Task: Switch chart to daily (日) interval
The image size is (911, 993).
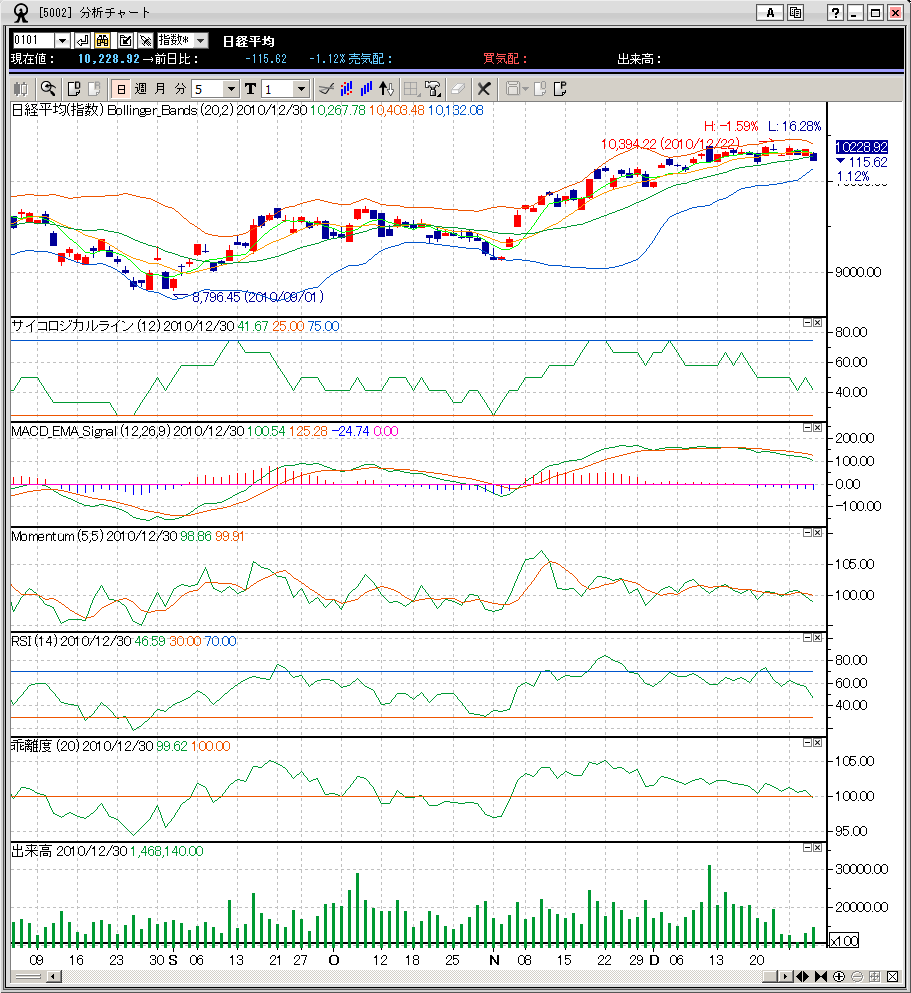Action: 121,89
